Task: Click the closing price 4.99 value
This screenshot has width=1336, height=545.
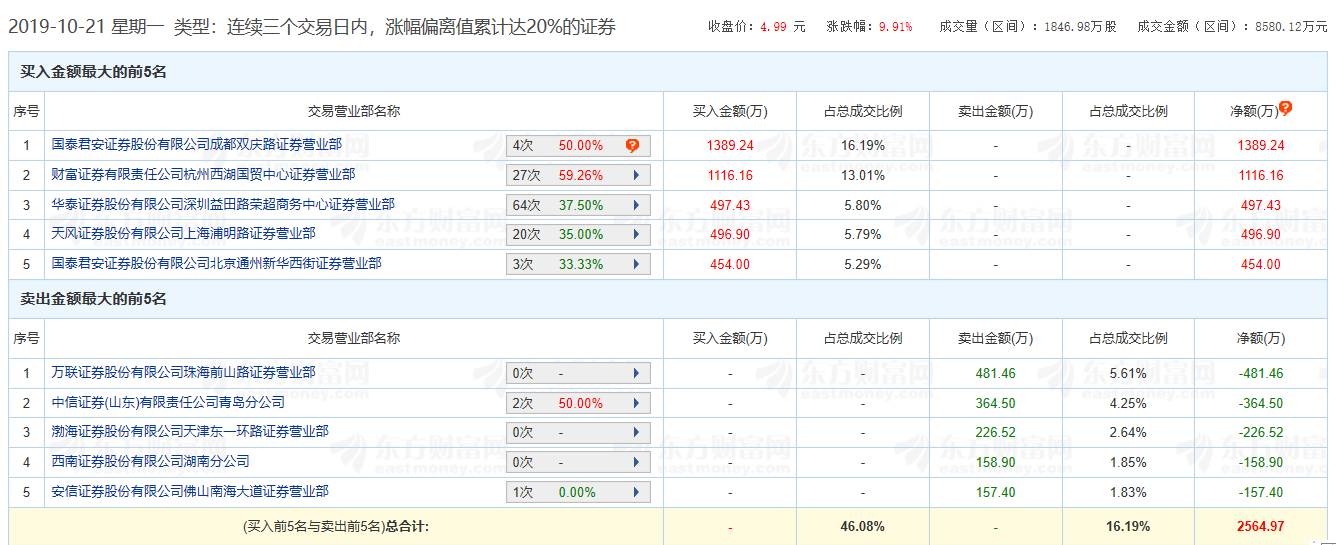Action: [x=774, y=27]
